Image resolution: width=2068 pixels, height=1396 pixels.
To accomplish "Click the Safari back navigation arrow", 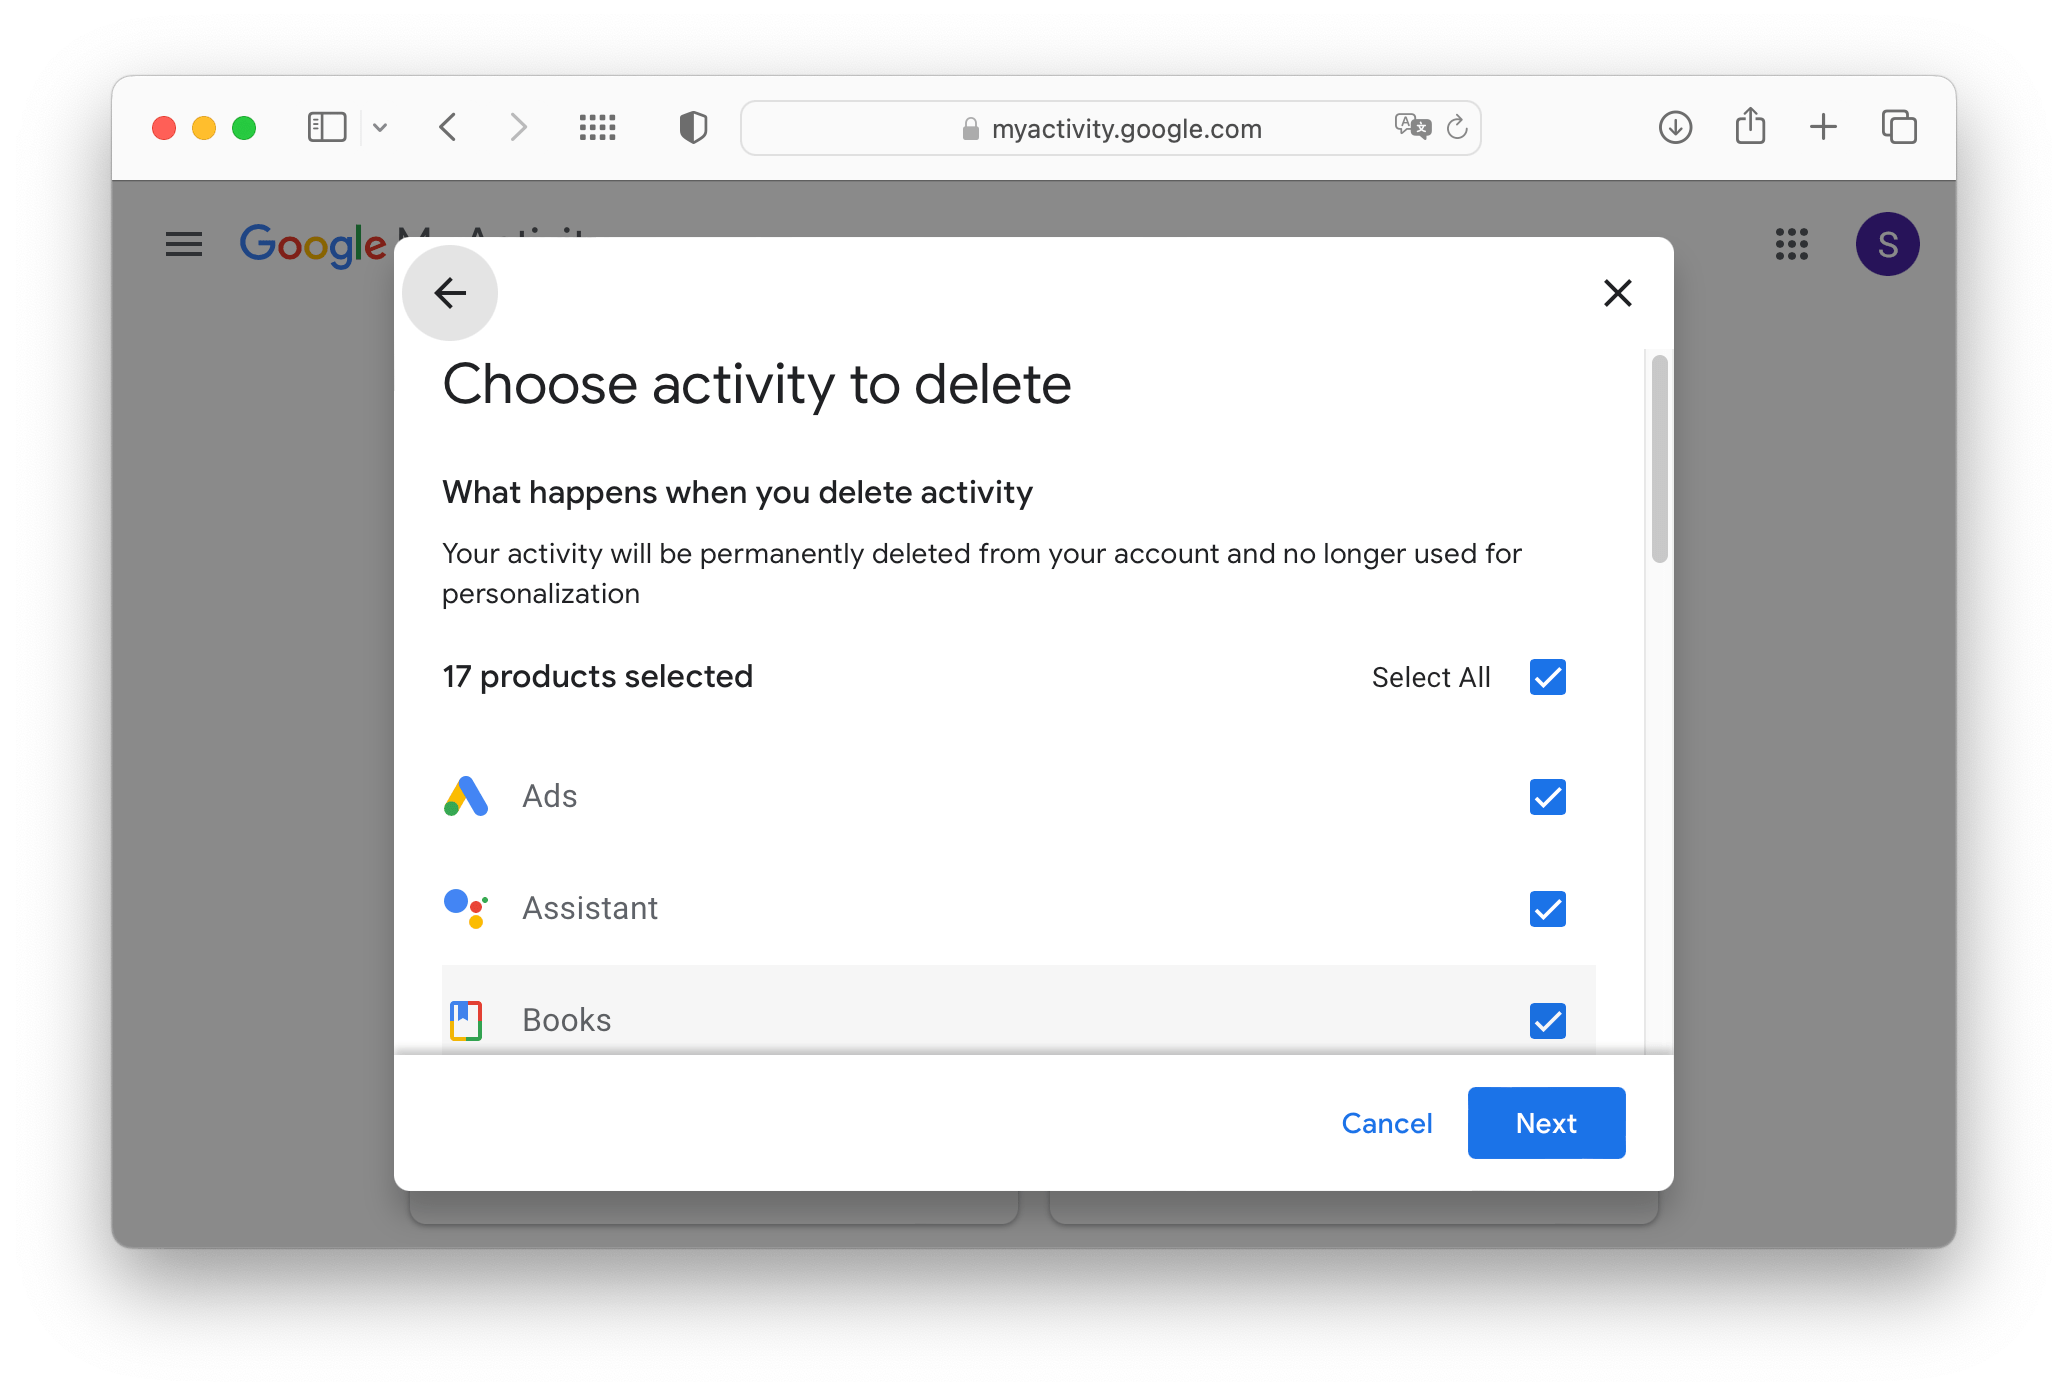I will (450, 128).
